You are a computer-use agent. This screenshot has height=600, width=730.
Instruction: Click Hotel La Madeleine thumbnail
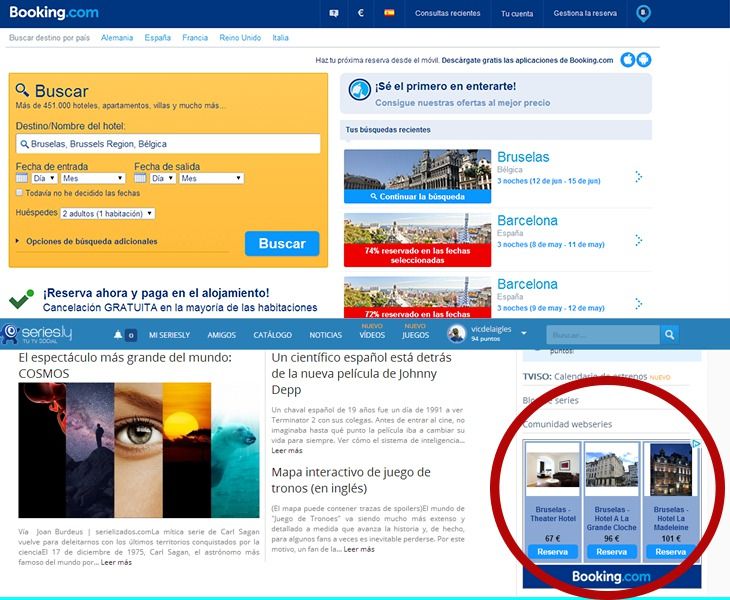point(670,470)
